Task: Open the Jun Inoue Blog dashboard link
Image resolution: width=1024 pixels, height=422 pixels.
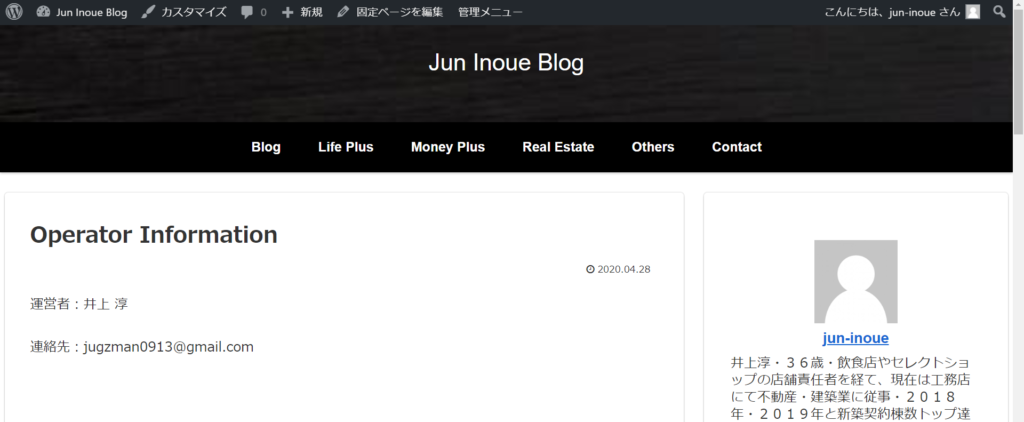Action: 82,12
